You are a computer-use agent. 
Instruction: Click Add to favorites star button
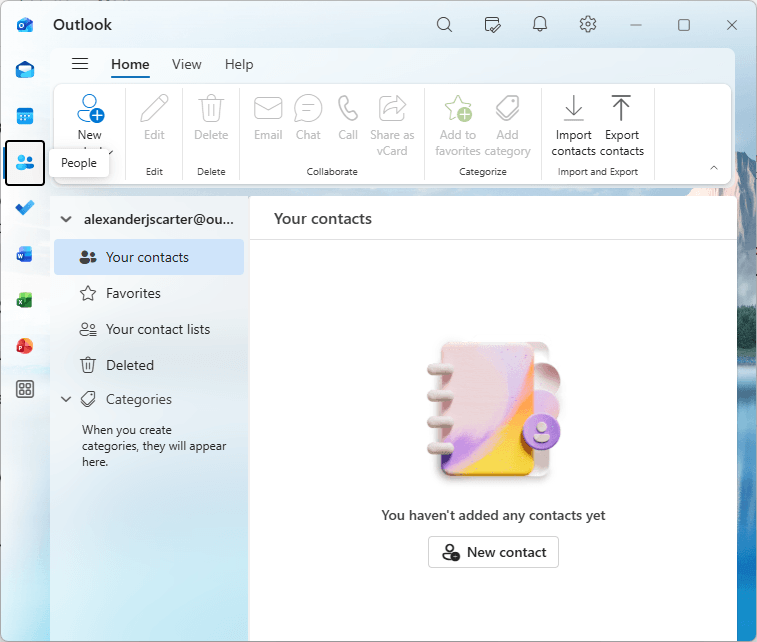tap(458, 126)
